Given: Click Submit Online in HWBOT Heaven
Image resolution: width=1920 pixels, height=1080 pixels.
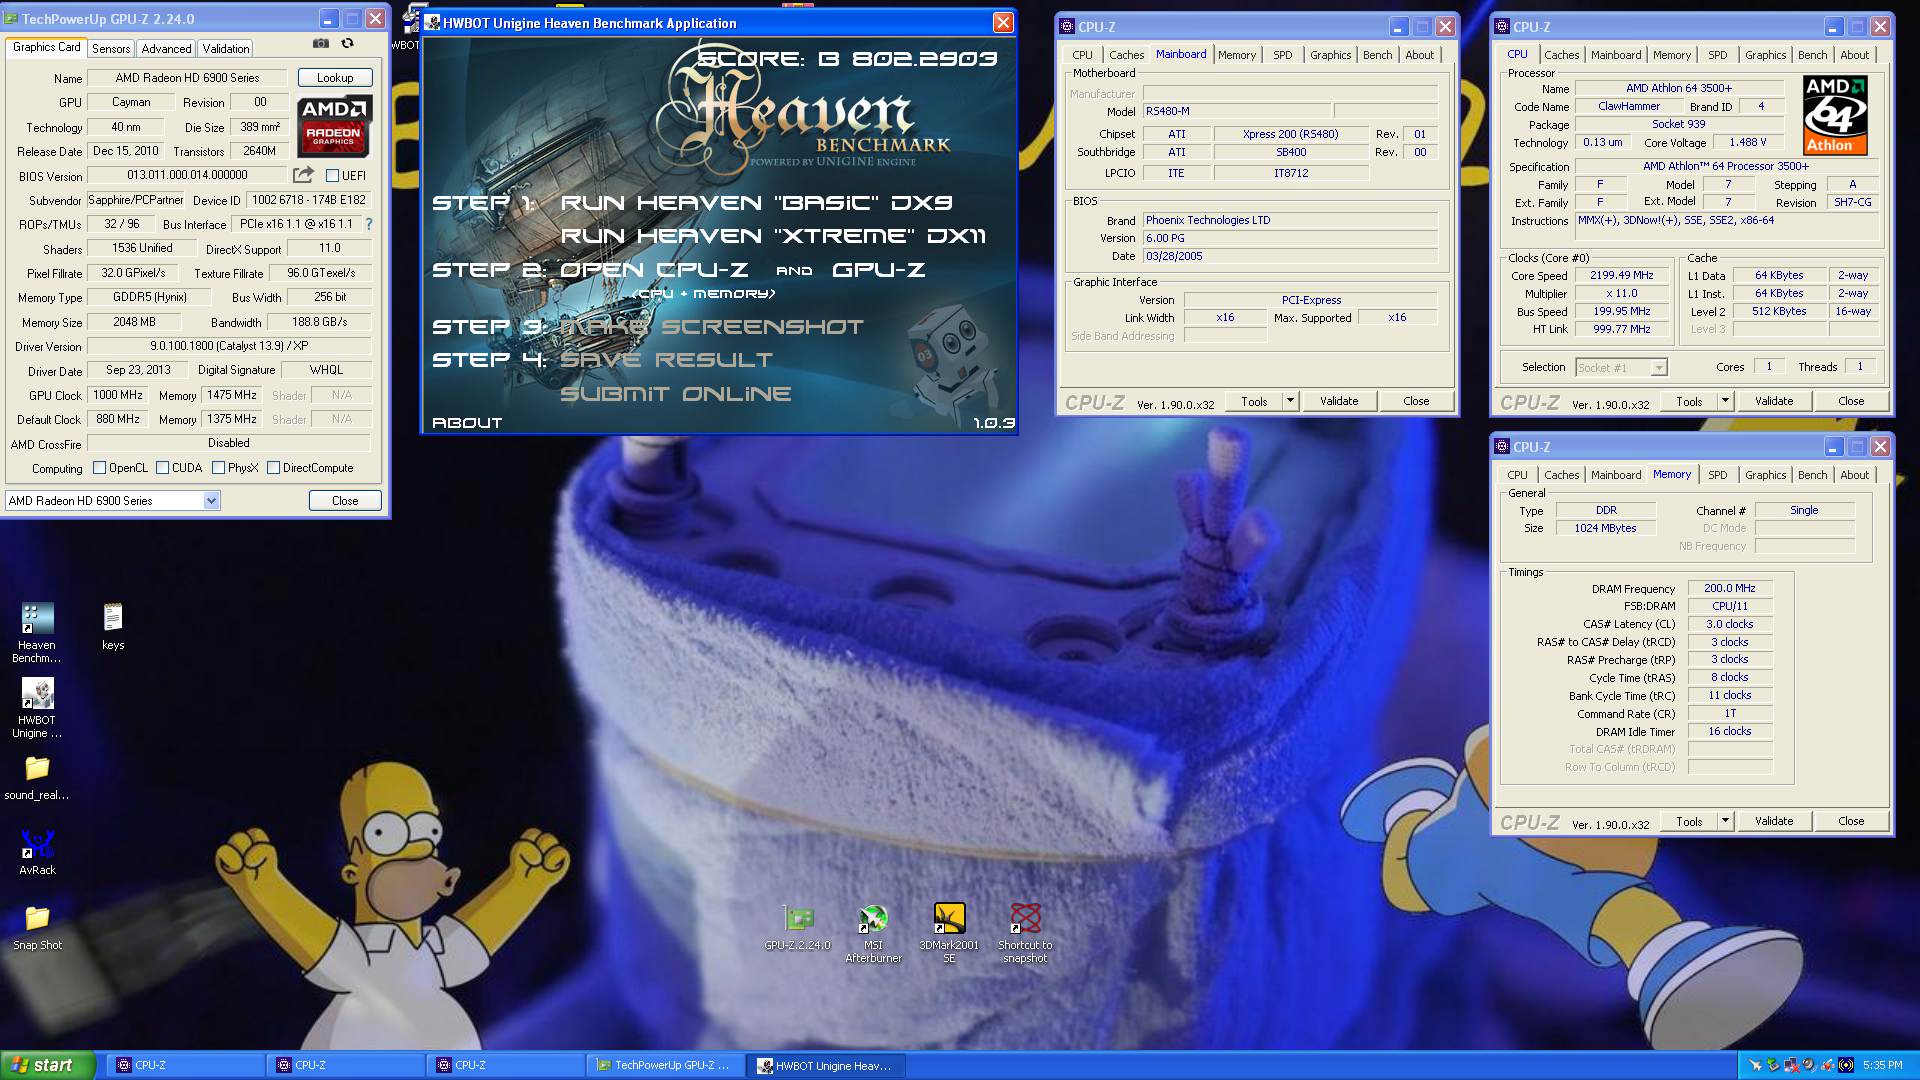Looking at the screenshot, I should point(675,394).
